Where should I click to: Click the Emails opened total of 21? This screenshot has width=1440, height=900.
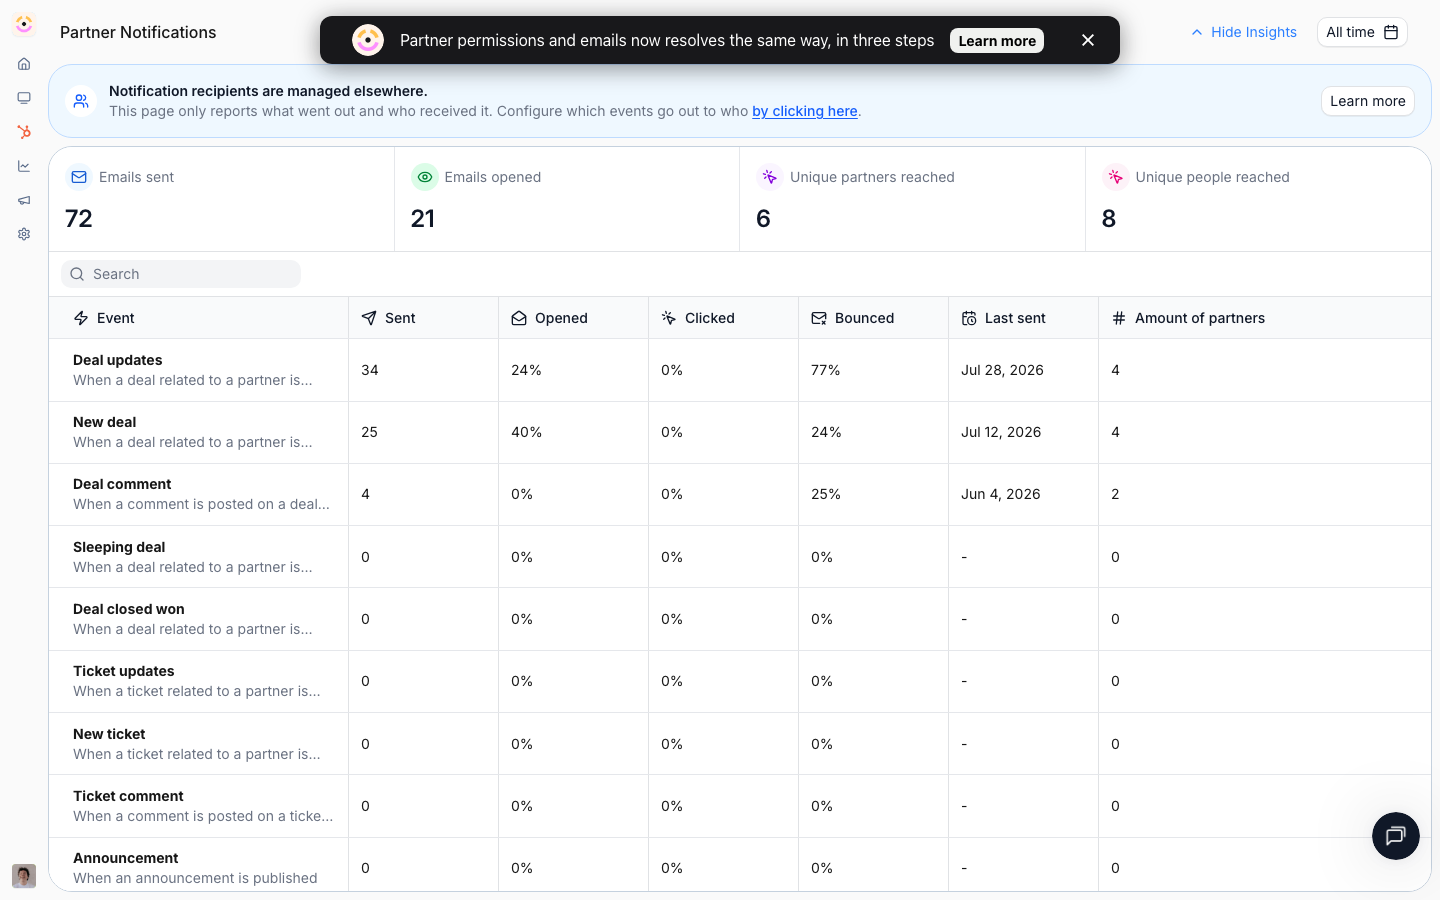pos(423,219)
